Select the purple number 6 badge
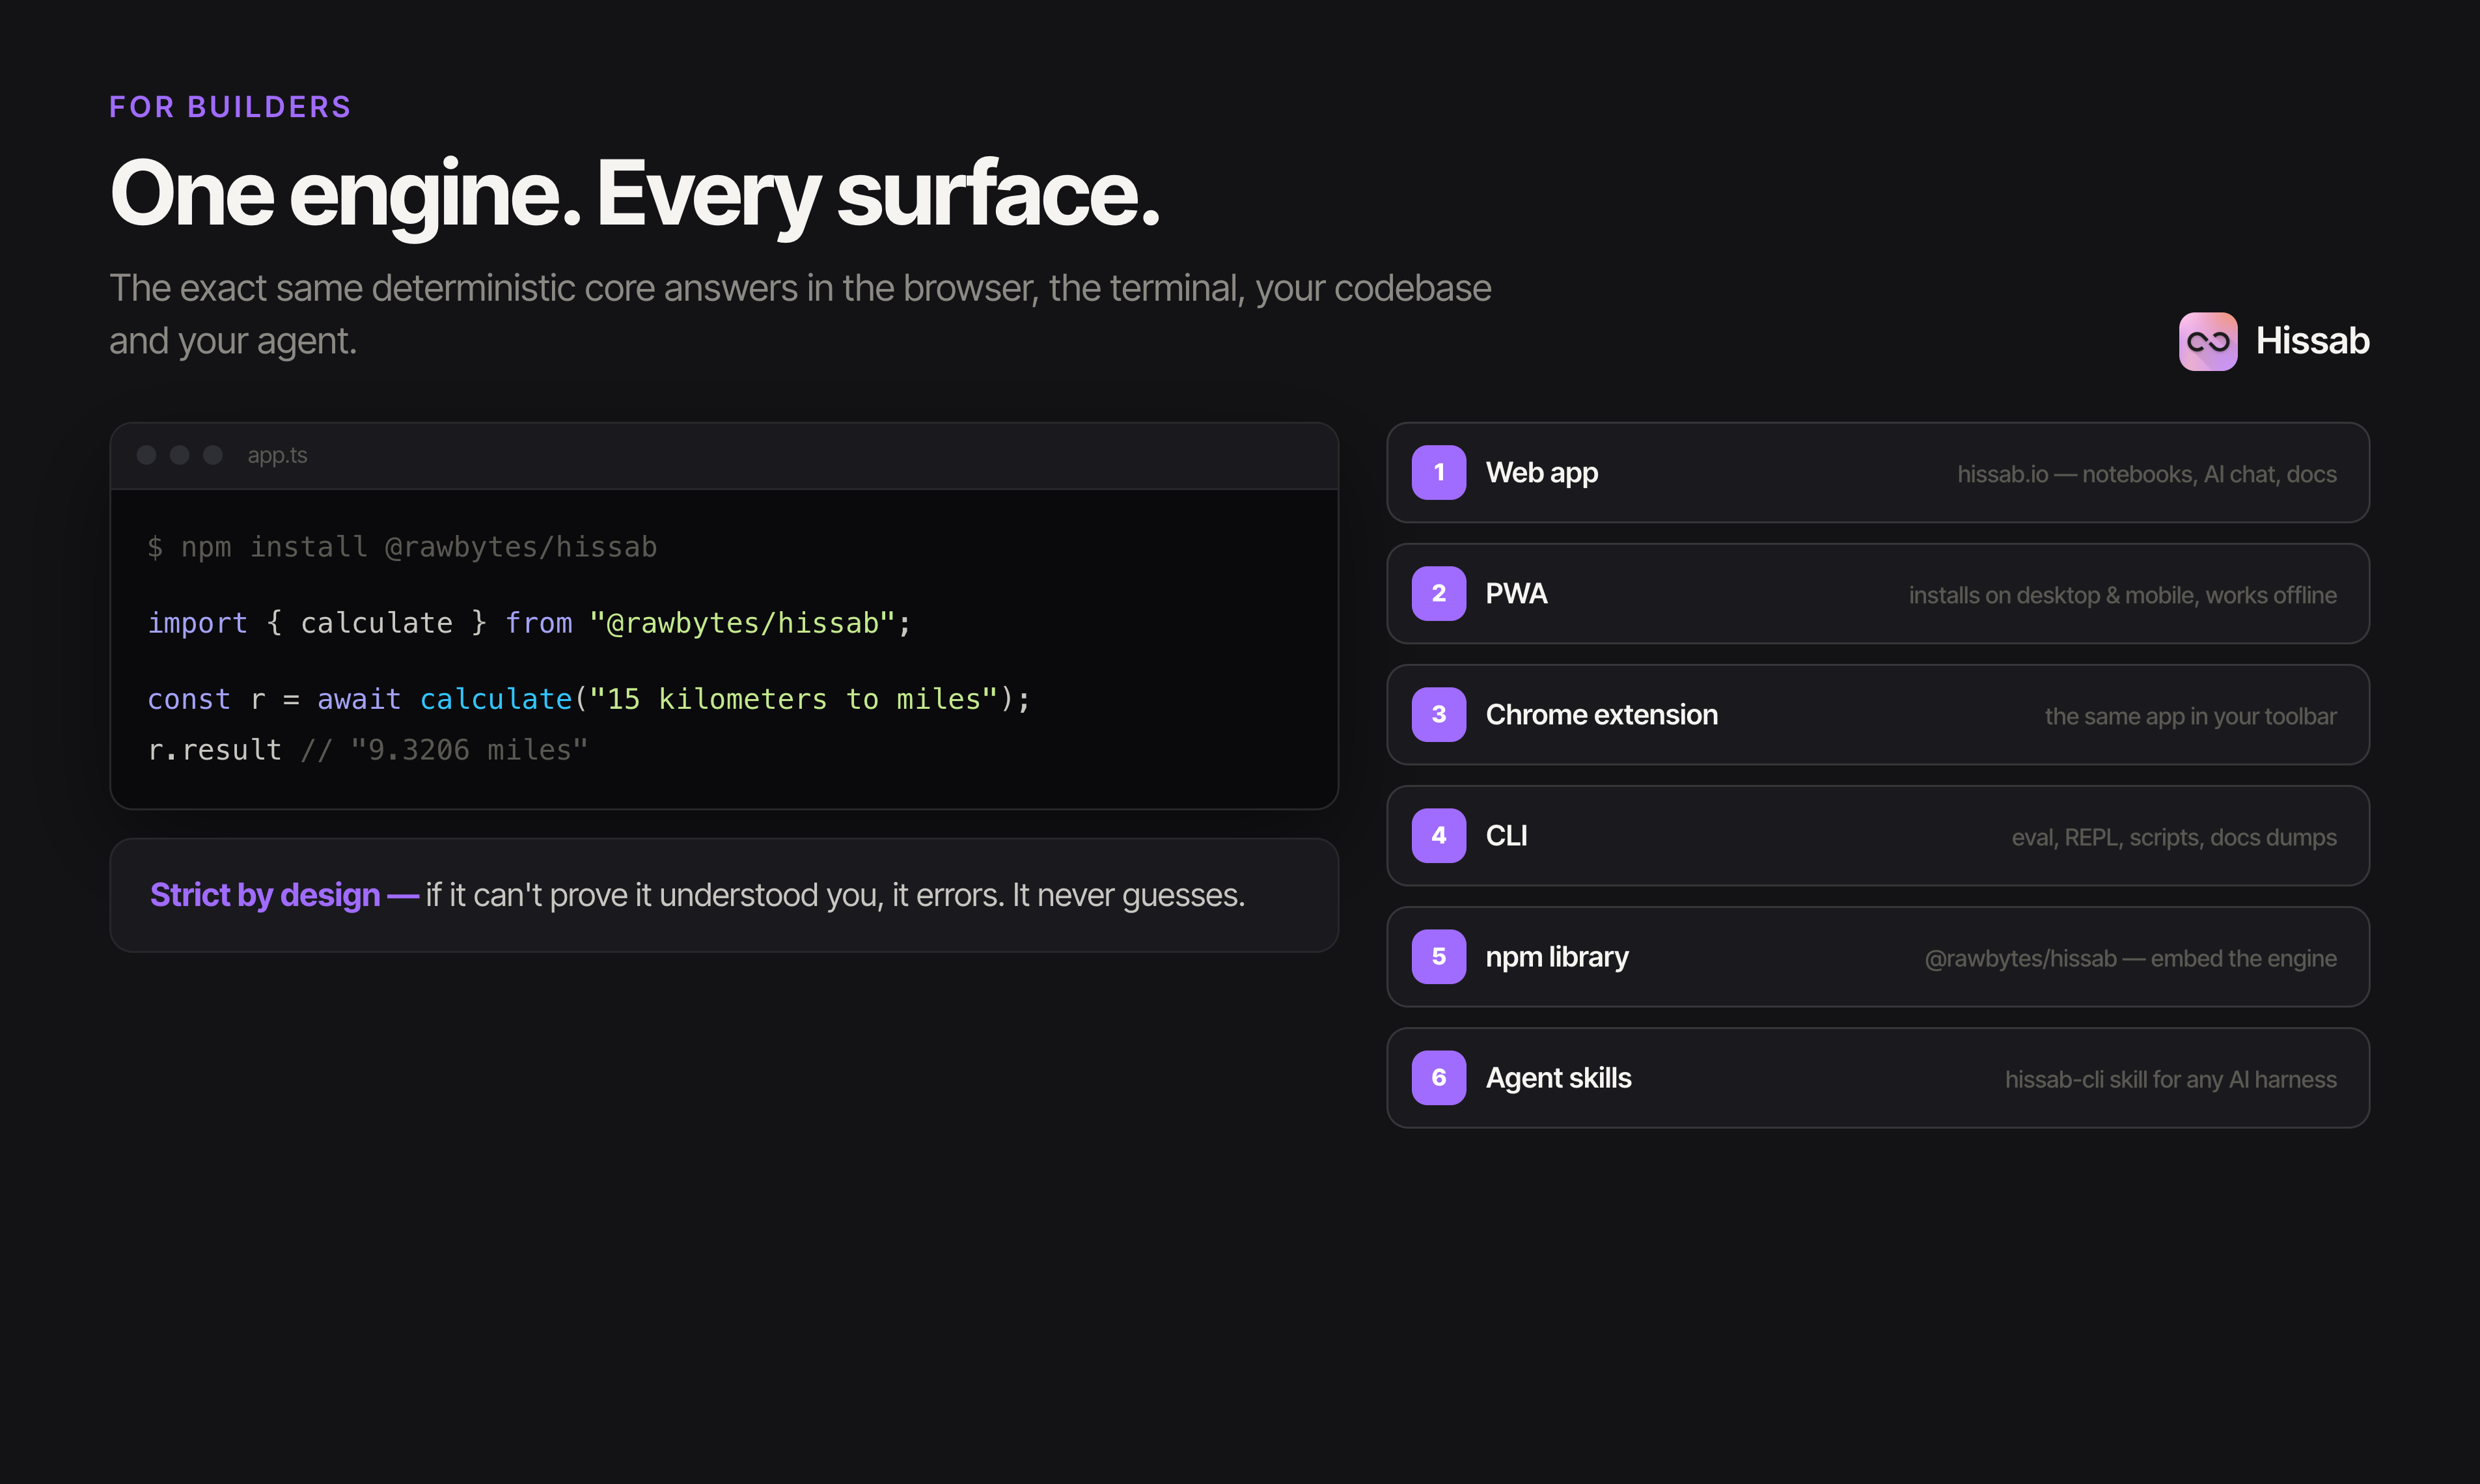2480x1484 pixels. click(1439, 1077)
